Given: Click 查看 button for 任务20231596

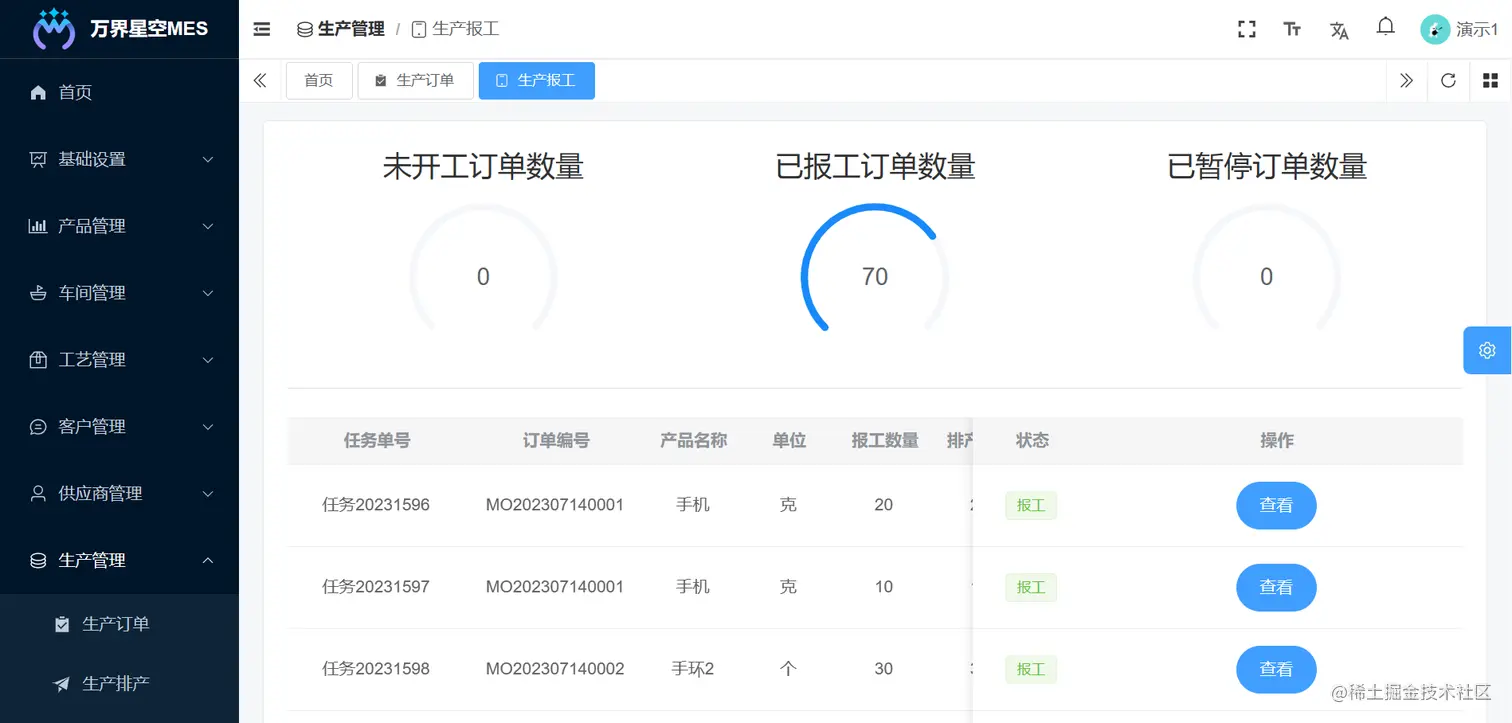Looking at the screenshot, I should click(1276, 505).
